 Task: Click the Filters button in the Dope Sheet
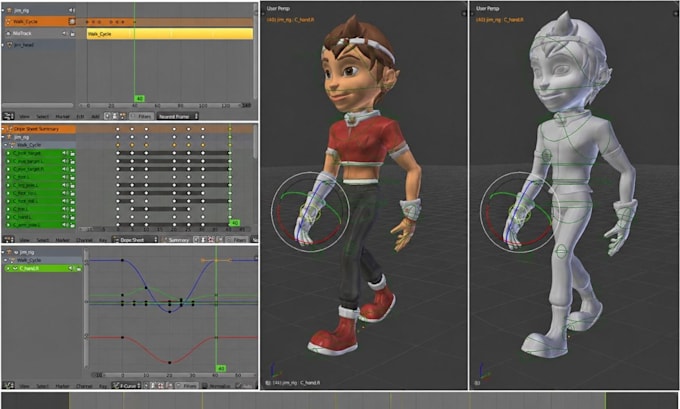pyautogui.click(x=237, y=239)
